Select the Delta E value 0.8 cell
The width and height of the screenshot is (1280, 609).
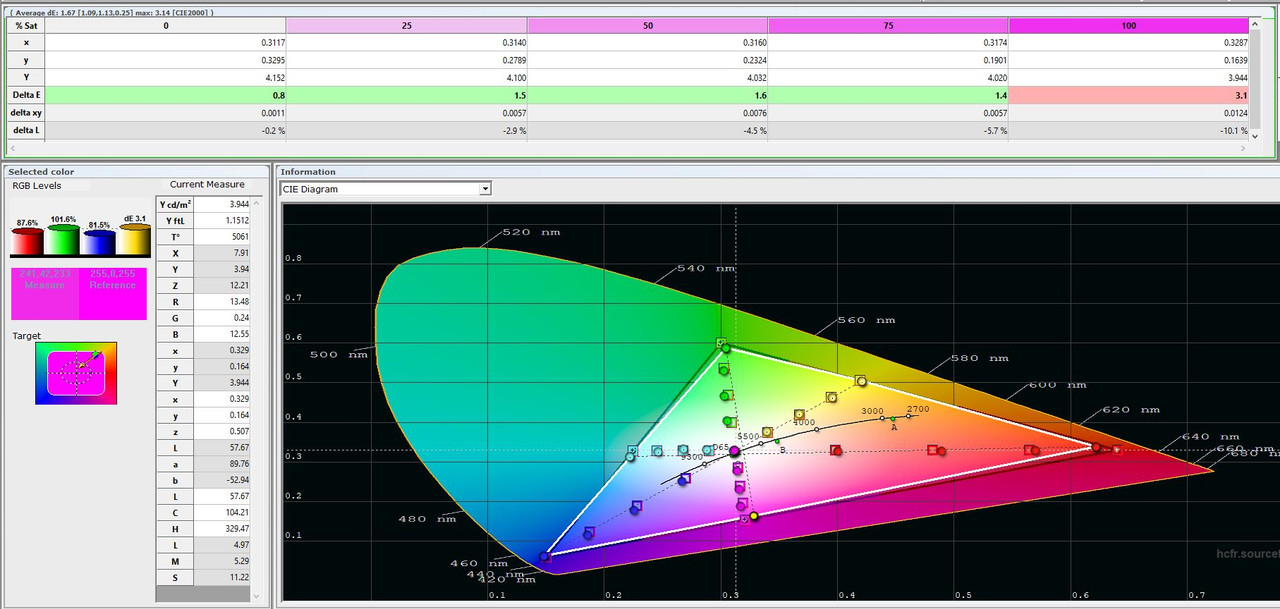[x=165, y=95]
